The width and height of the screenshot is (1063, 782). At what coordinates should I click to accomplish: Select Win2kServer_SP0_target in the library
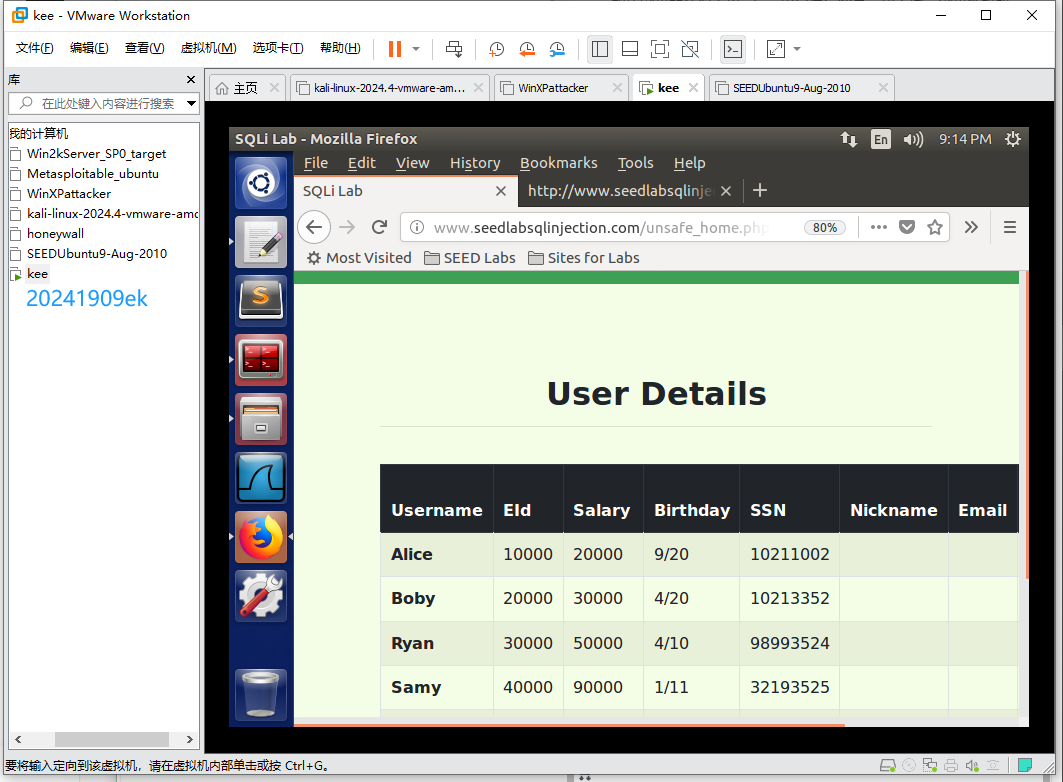point(96,154)
